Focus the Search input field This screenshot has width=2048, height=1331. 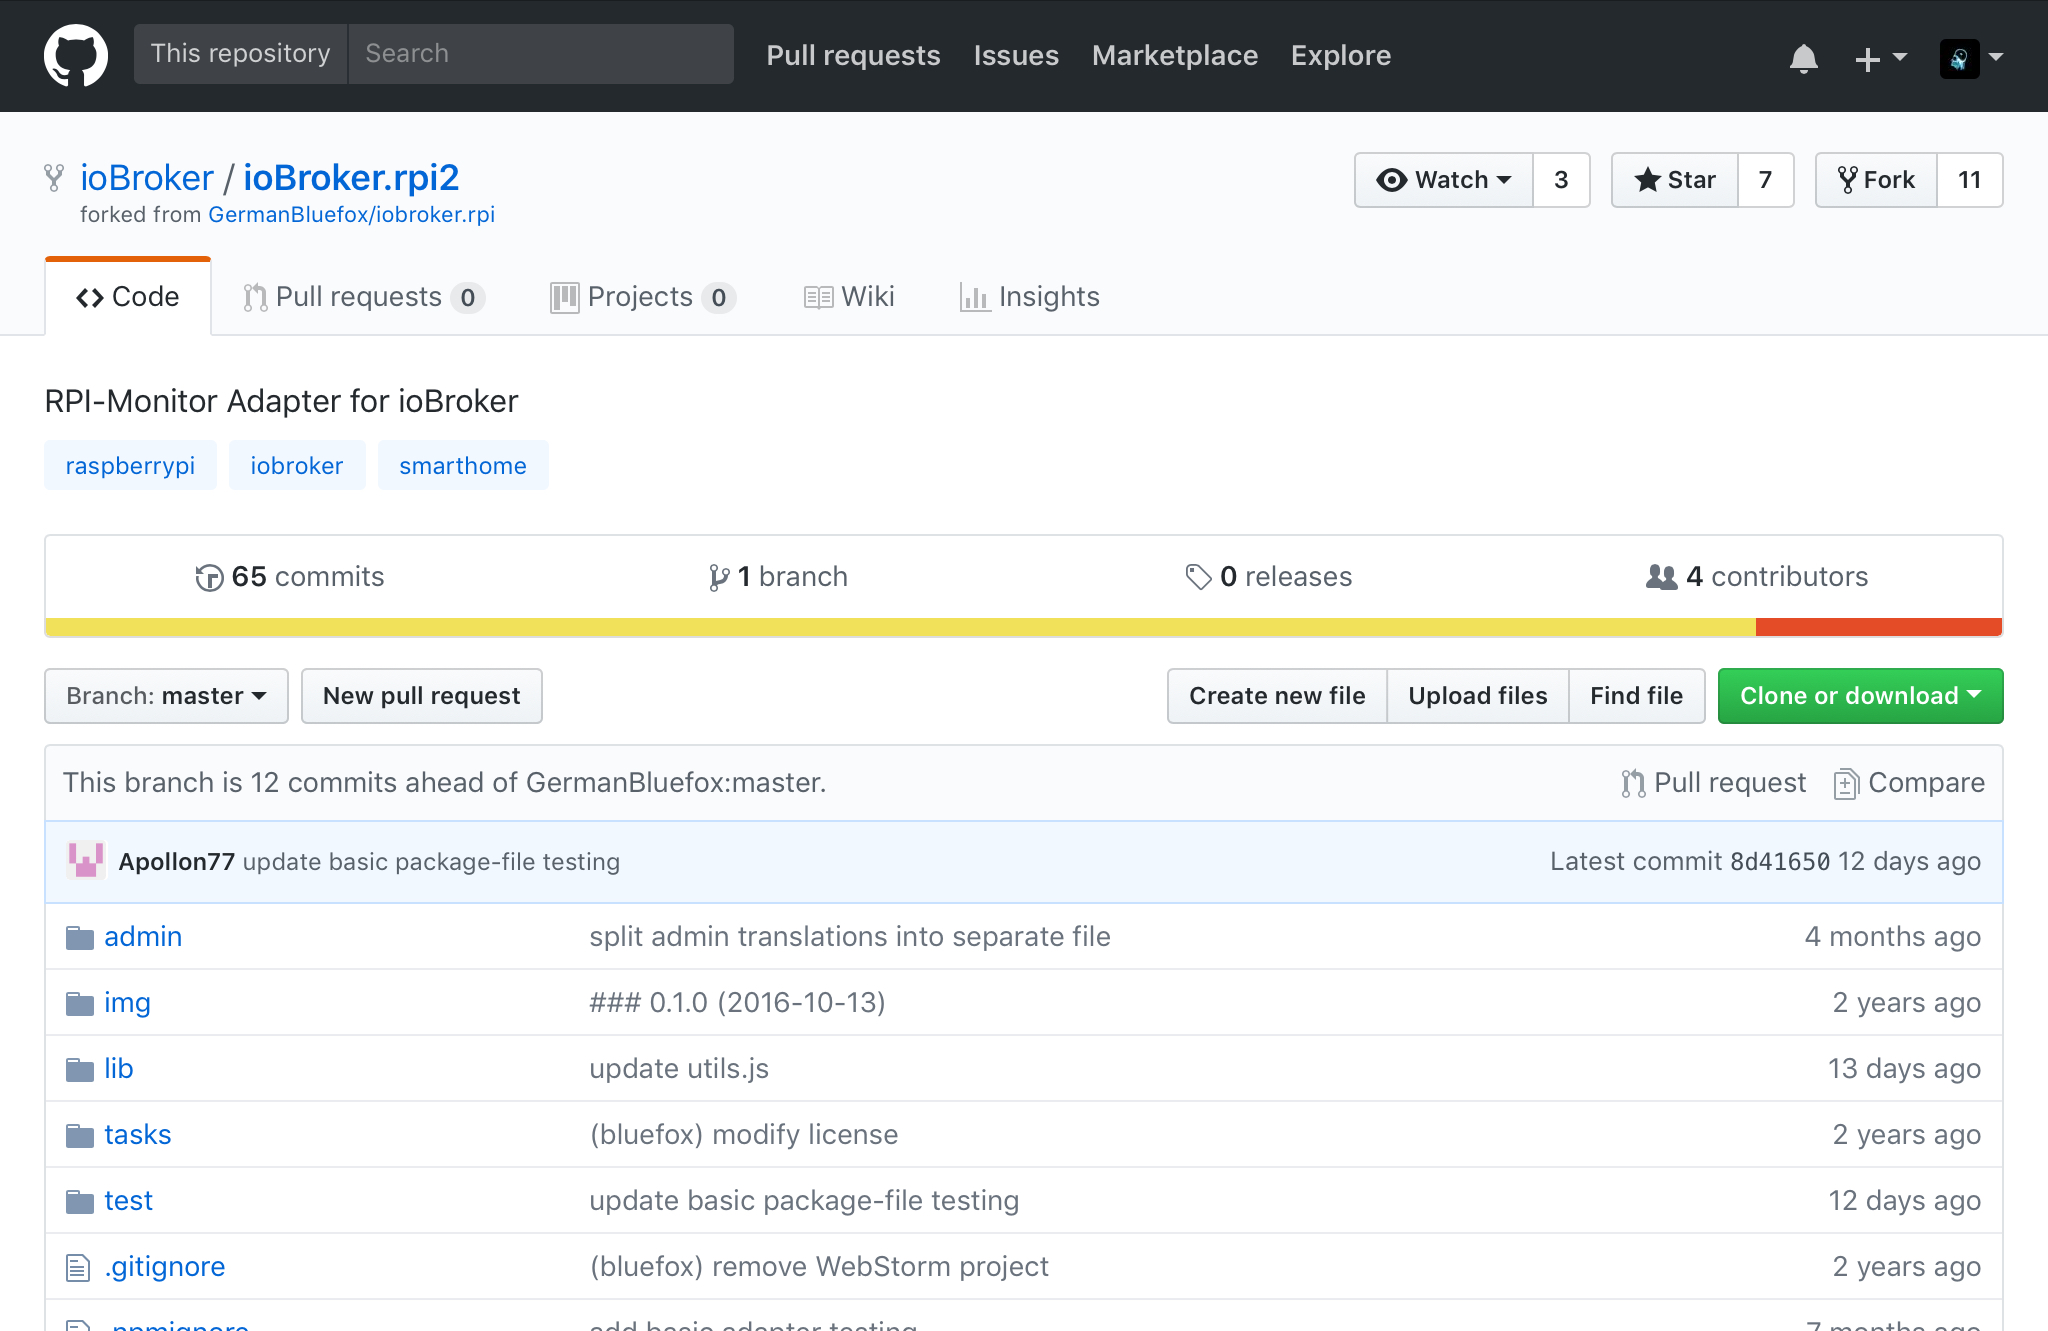click(541, 54)
